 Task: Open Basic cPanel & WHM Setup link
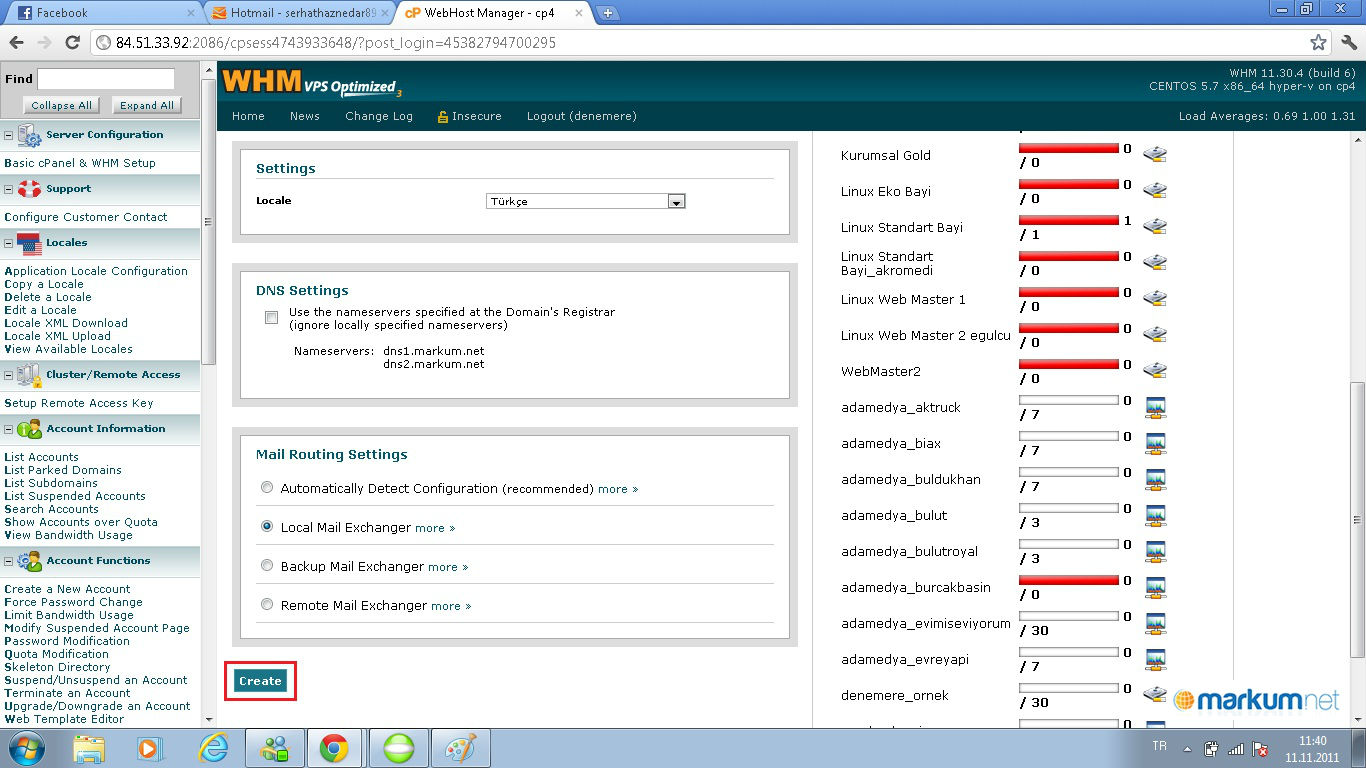pos(80,163)
